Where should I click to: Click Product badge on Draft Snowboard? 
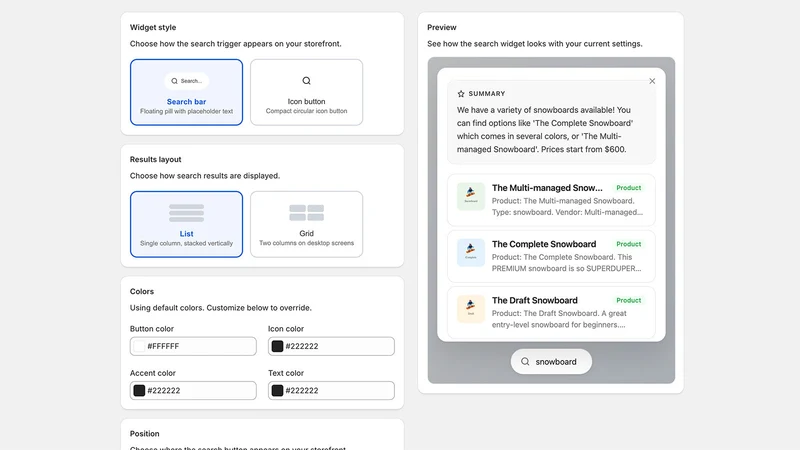click(629, 301)
